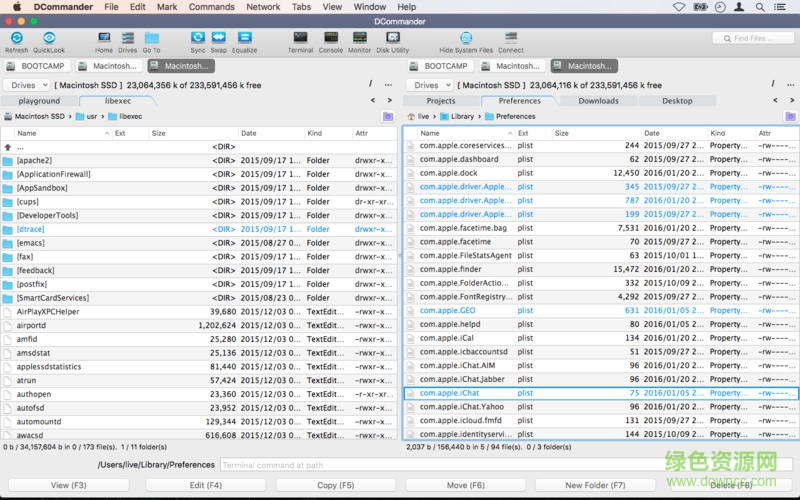Select the playground tab in the left panel

click(39, 101)
